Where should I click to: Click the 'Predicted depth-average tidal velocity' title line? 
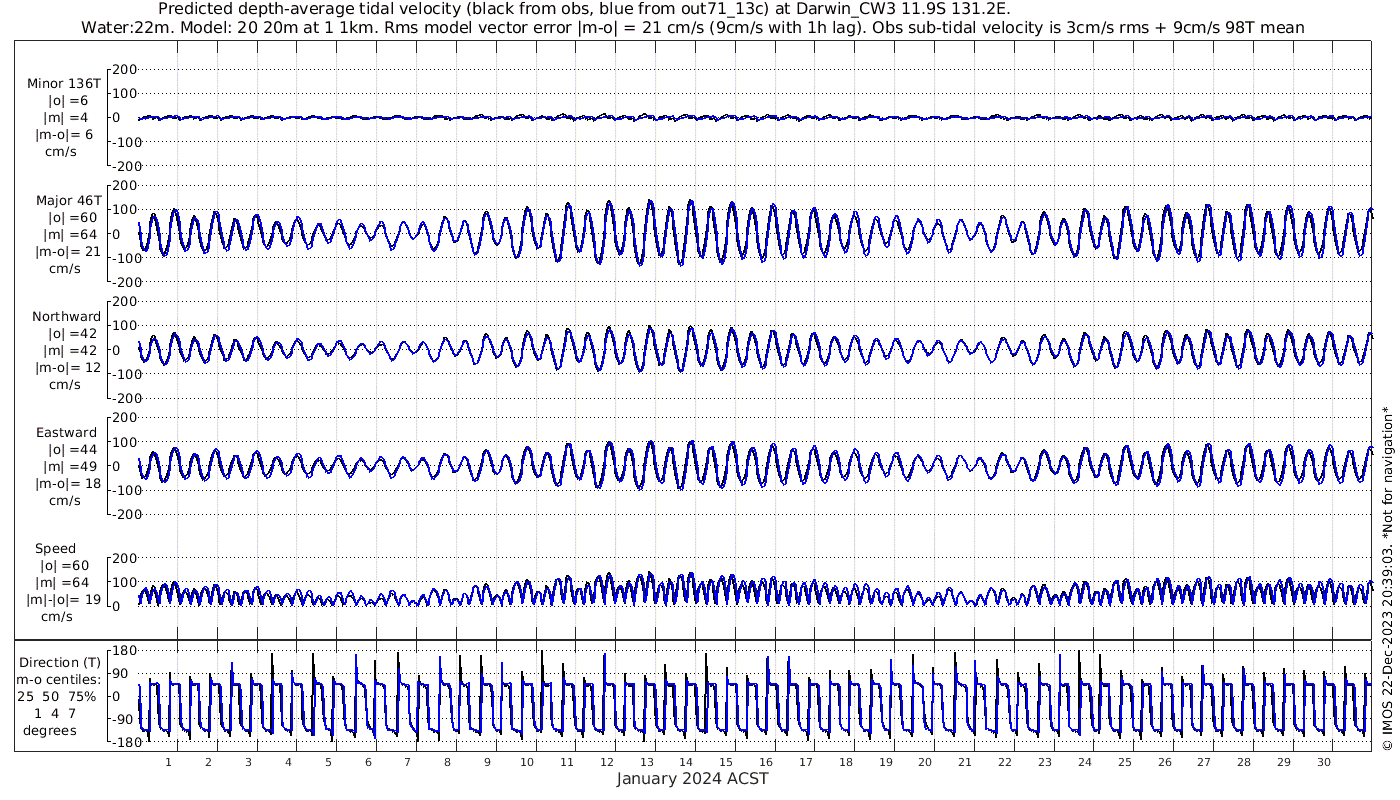click(585, 9)
